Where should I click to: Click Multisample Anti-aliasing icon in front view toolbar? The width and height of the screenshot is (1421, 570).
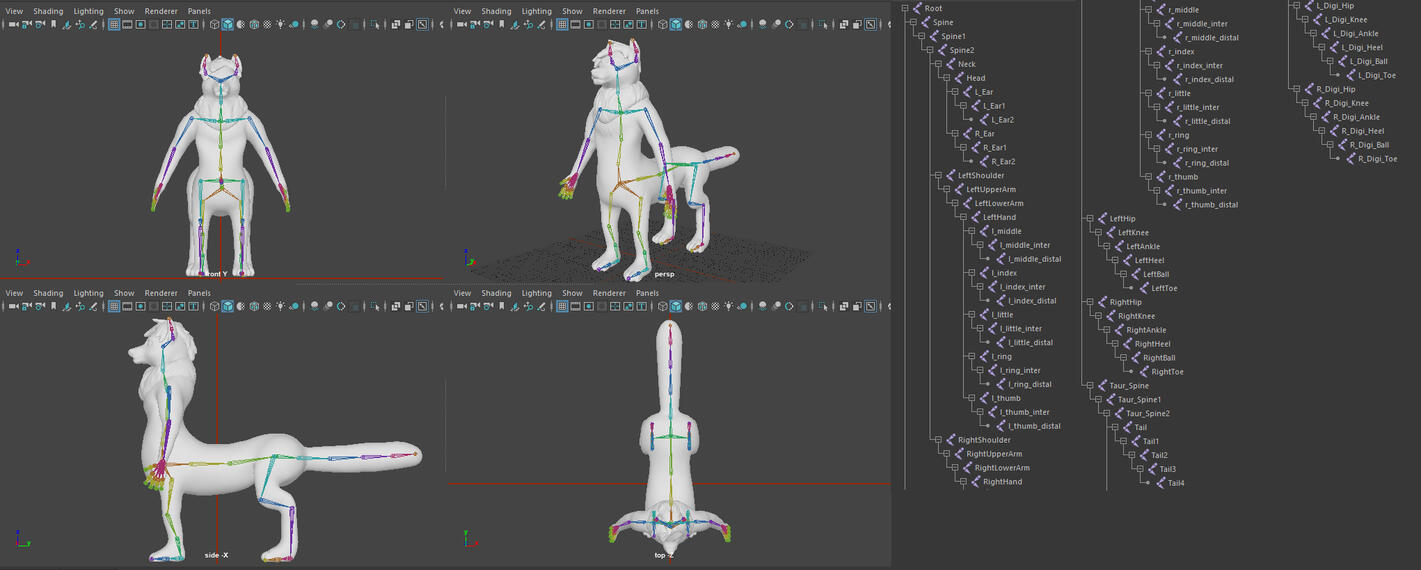tap(341, 24)
